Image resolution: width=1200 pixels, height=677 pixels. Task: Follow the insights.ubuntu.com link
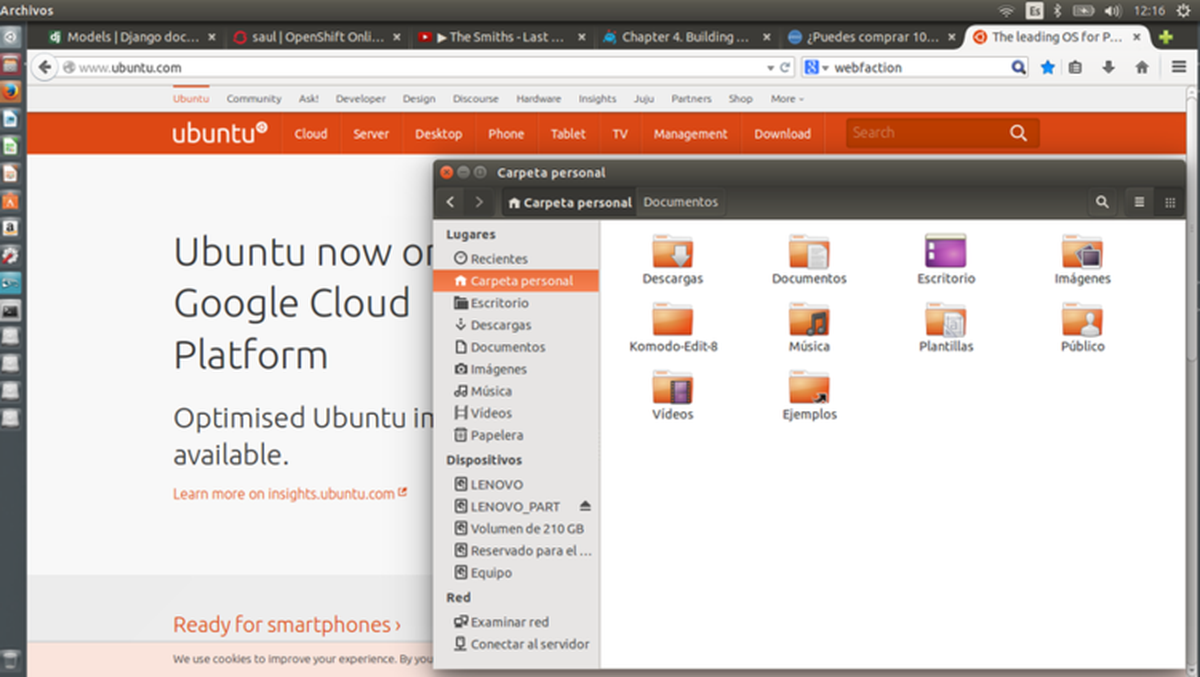[292, 493]
